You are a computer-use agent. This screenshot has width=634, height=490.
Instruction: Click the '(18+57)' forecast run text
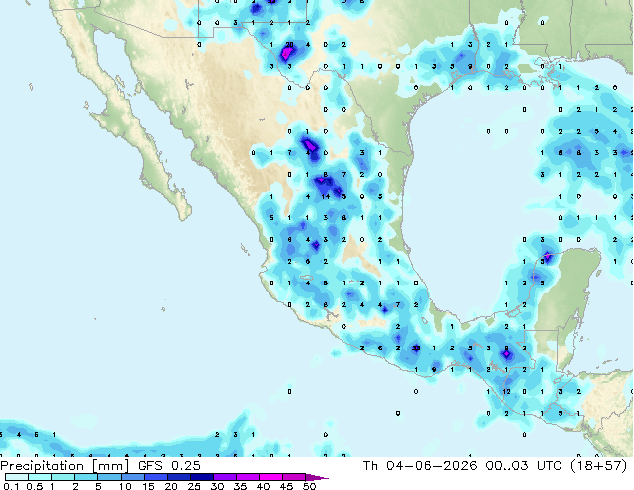pos(599,466)
